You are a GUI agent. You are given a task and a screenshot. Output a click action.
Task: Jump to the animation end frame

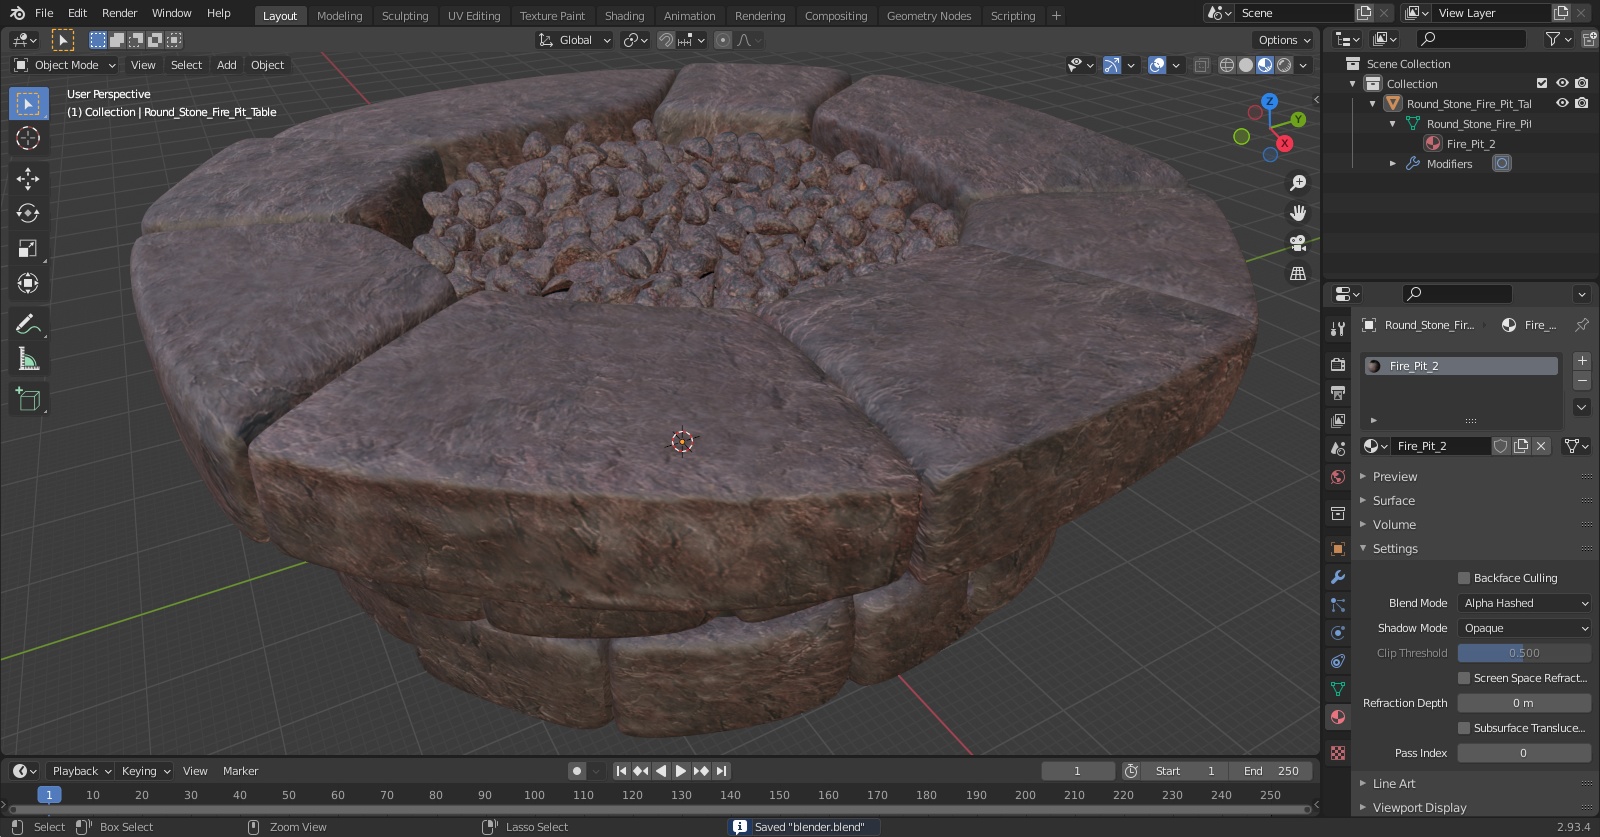(721, 771)
